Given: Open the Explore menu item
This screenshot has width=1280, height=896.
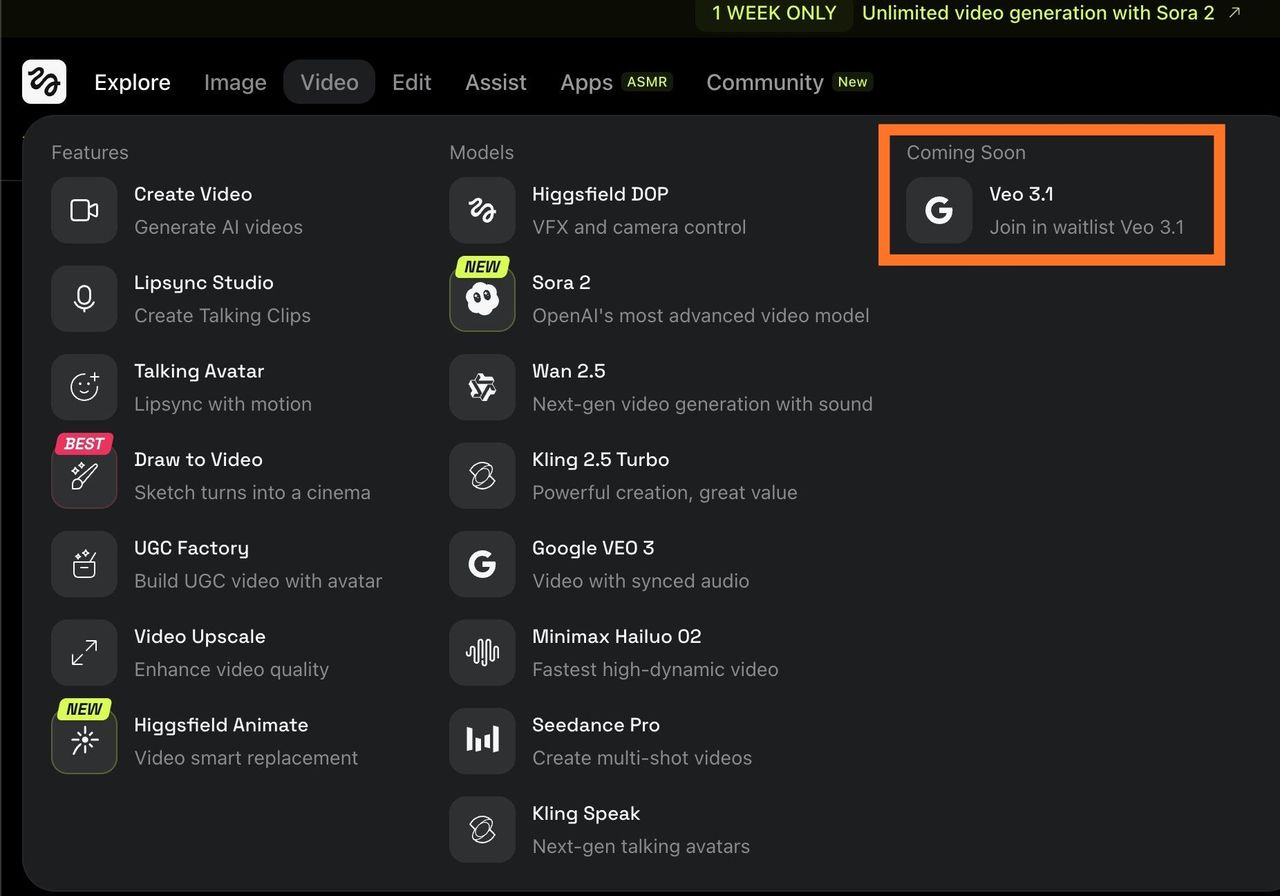Looking at the screenshot, I should pos(132,82).
